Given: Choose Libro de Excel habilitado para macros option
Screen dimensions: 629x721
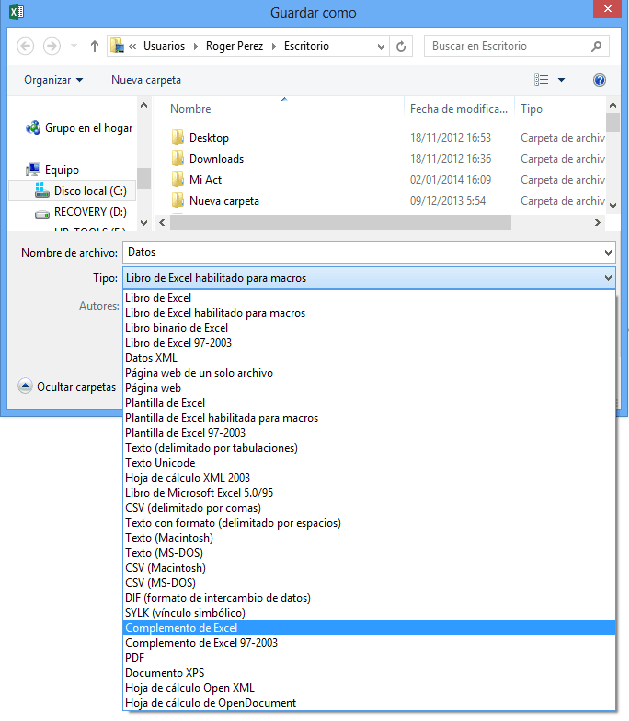Looking at the screenshot, I should tap(369, 313).
